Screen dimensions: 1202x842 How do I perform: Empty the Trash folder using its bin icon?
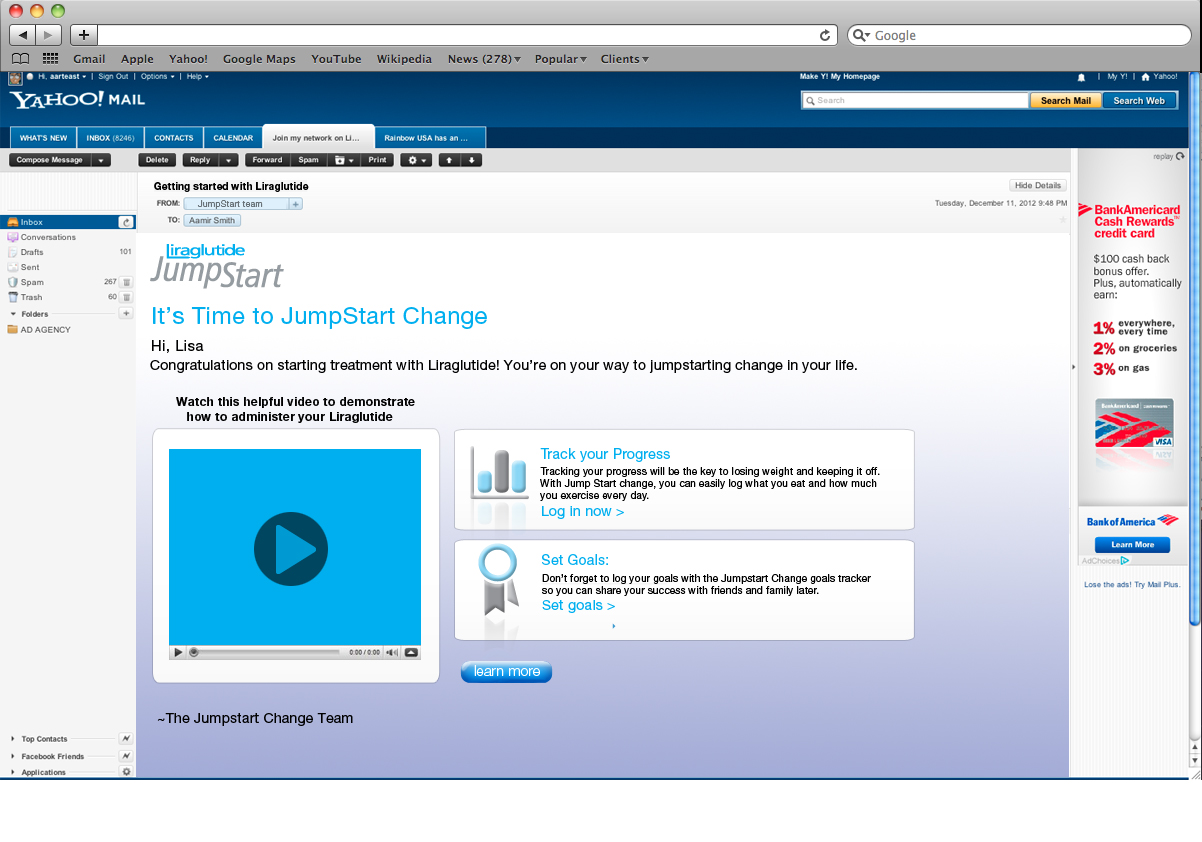point(126,297)
